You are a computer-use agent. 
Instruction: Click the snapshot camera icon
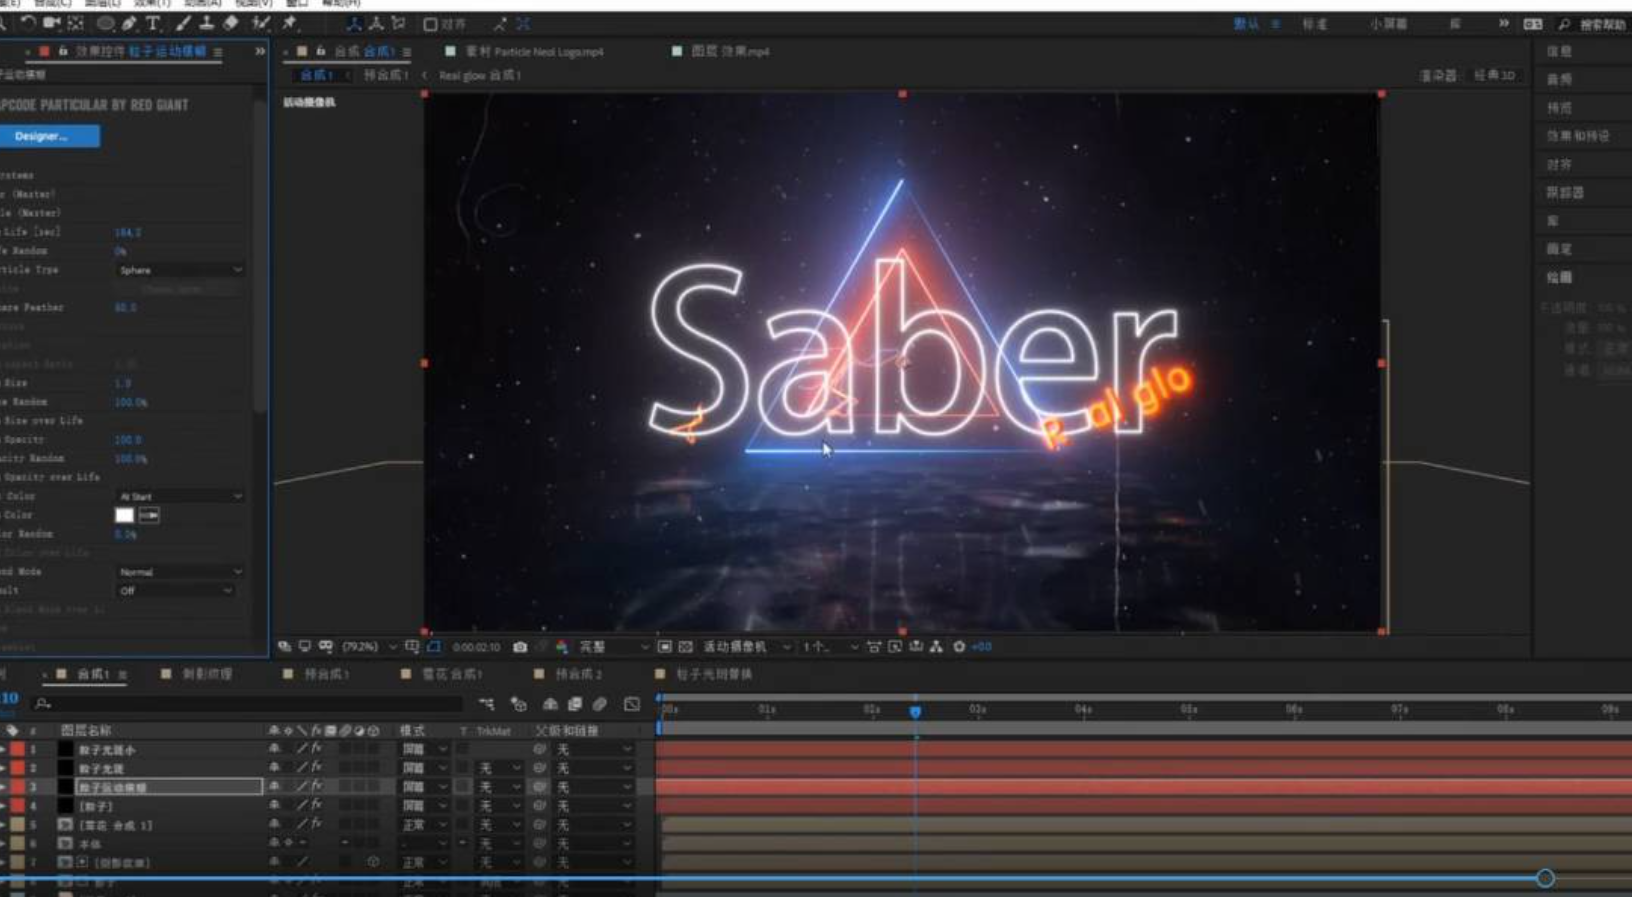pos(520,647)
